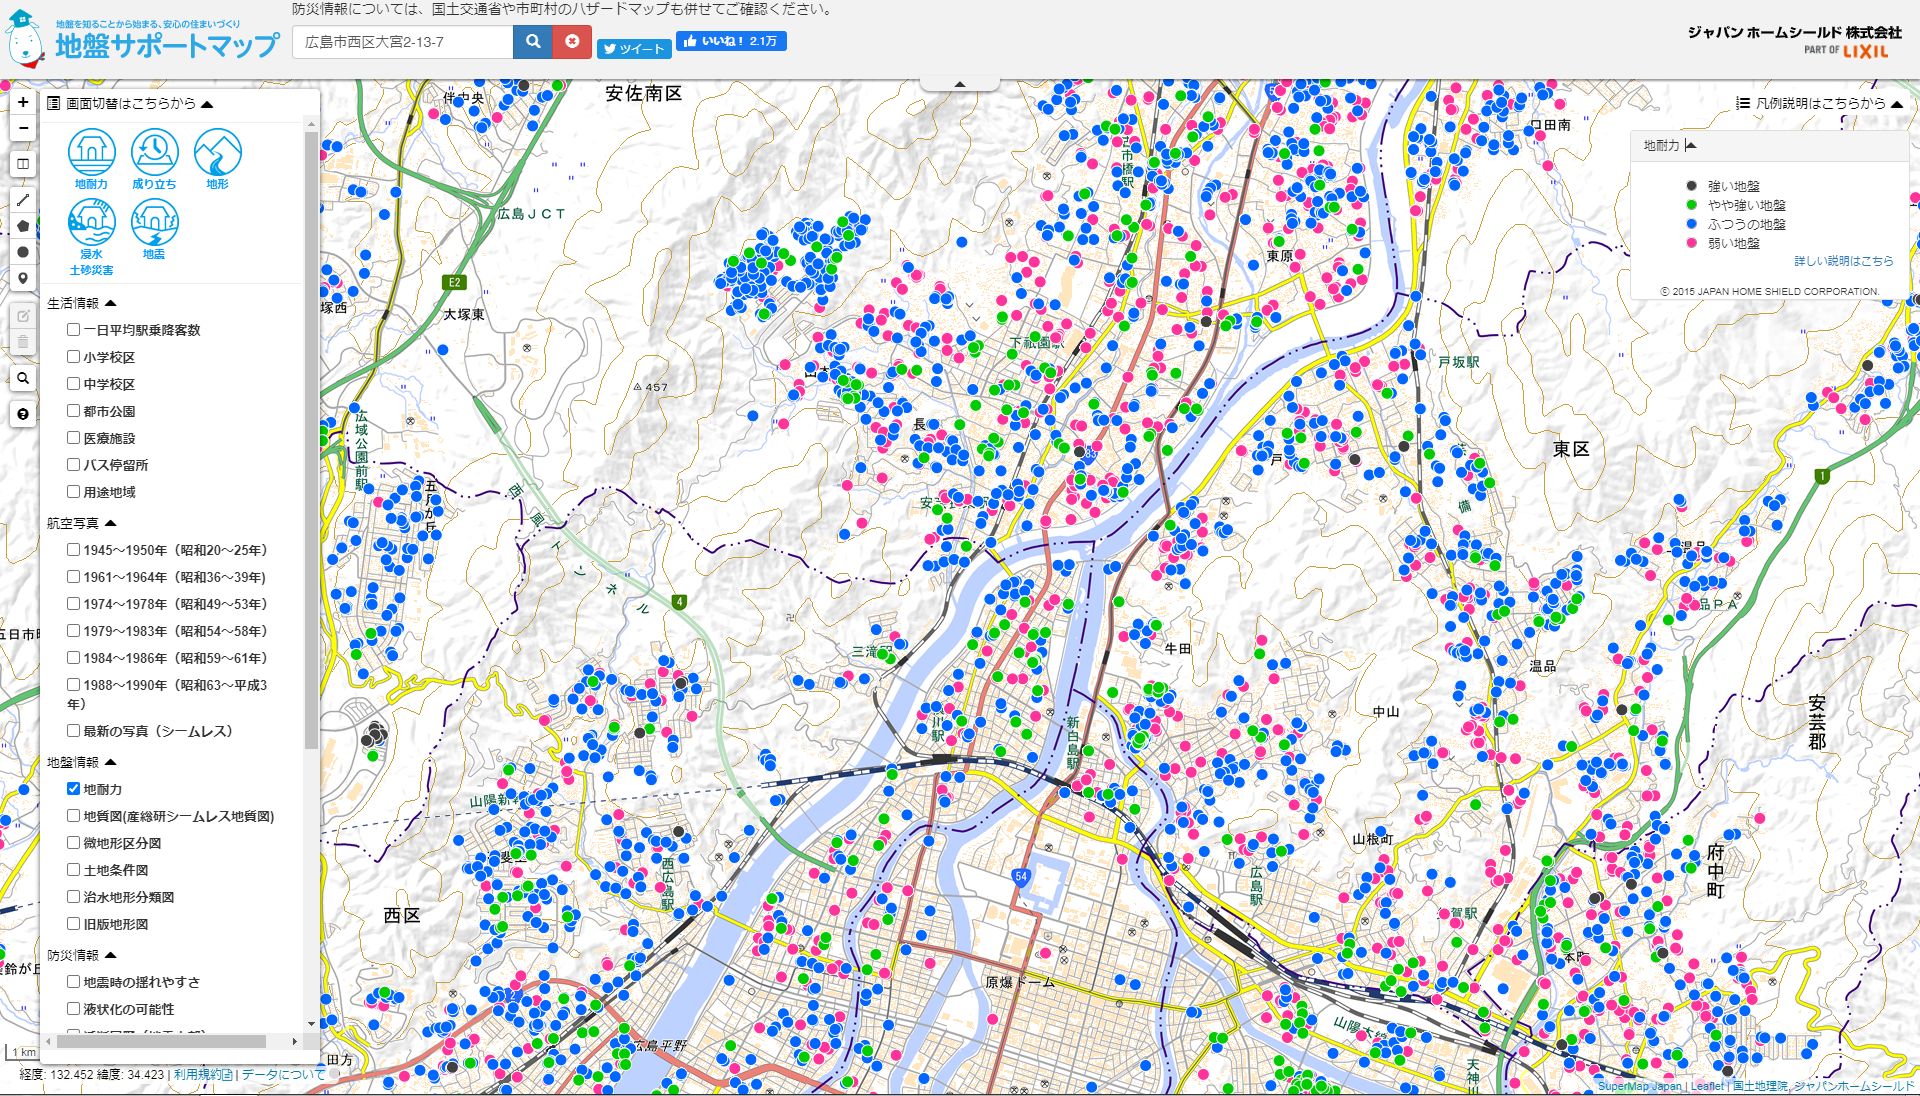This screenshot has height=1096, width=1920.
Task: Select the 地耐力 ground strength view icon
Action: coord(91,153)
